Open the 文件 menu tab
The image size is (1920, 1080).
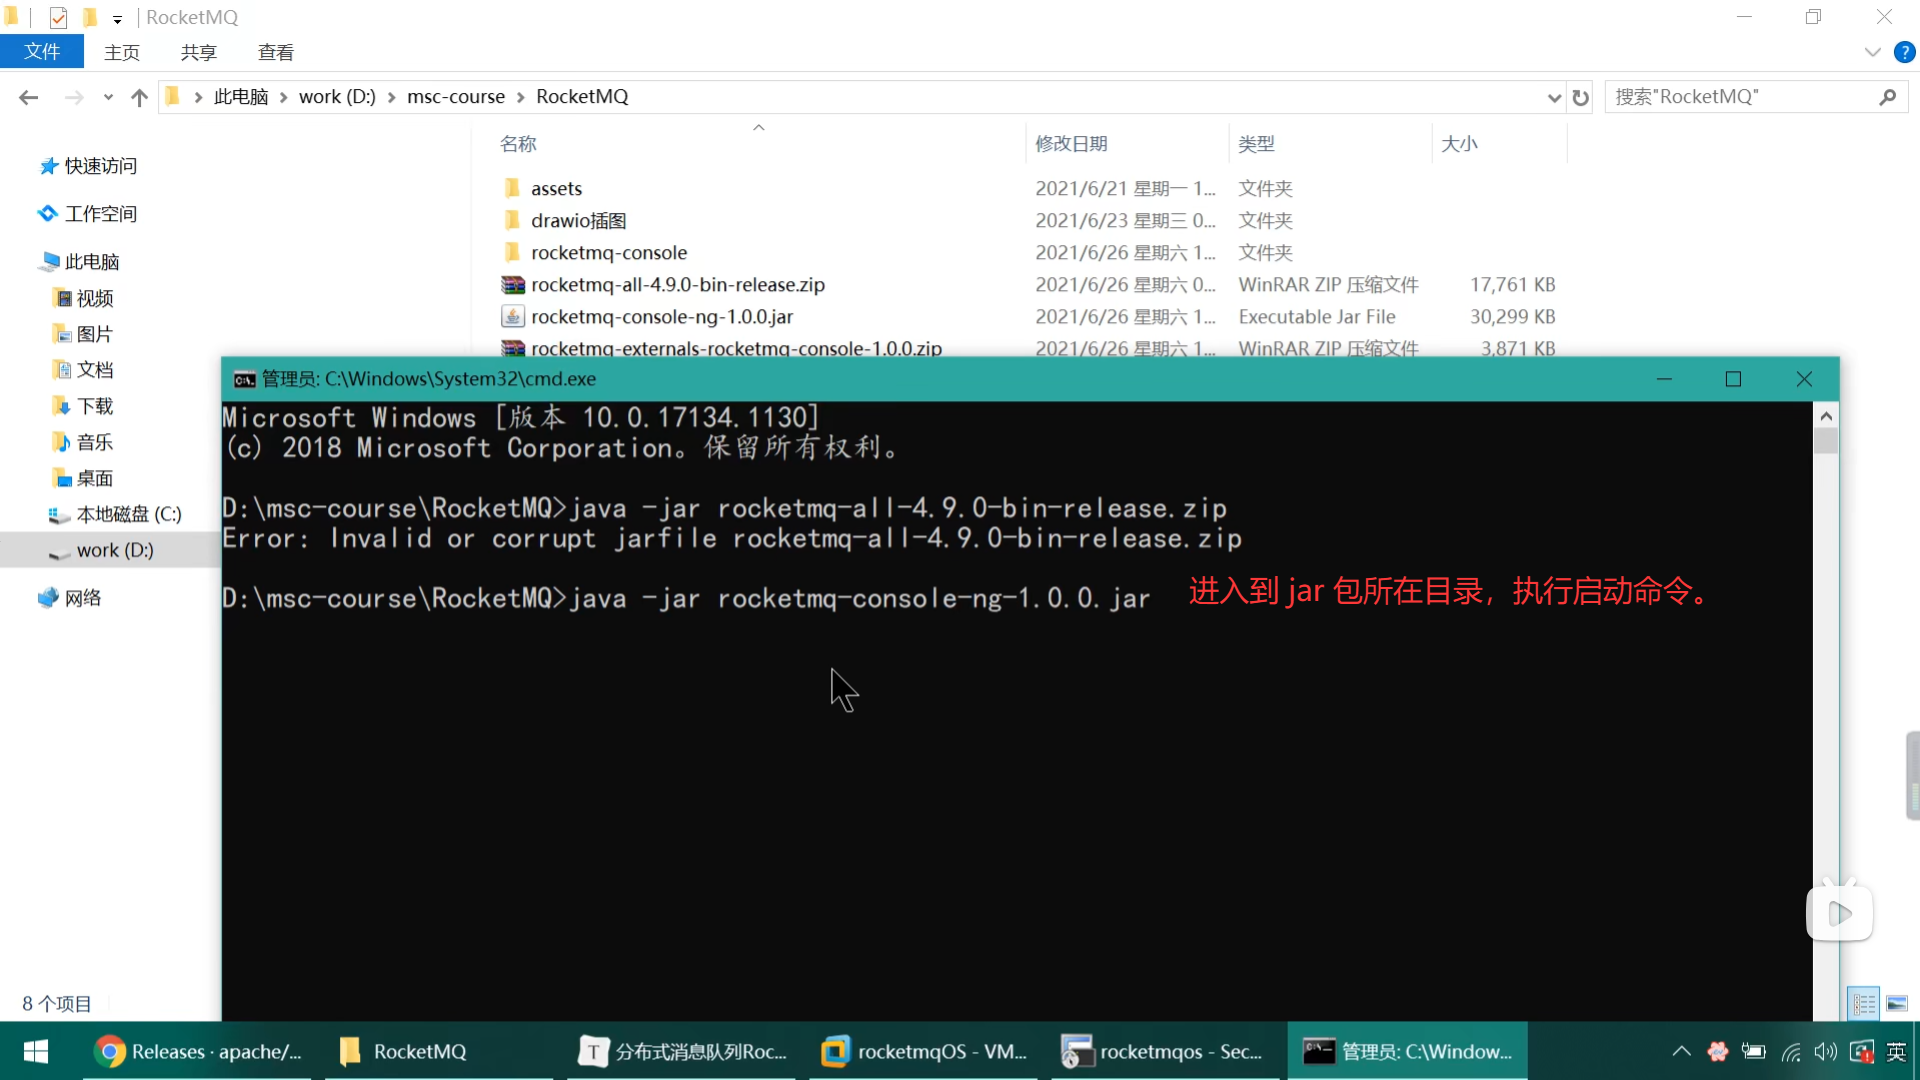[42, 52]
